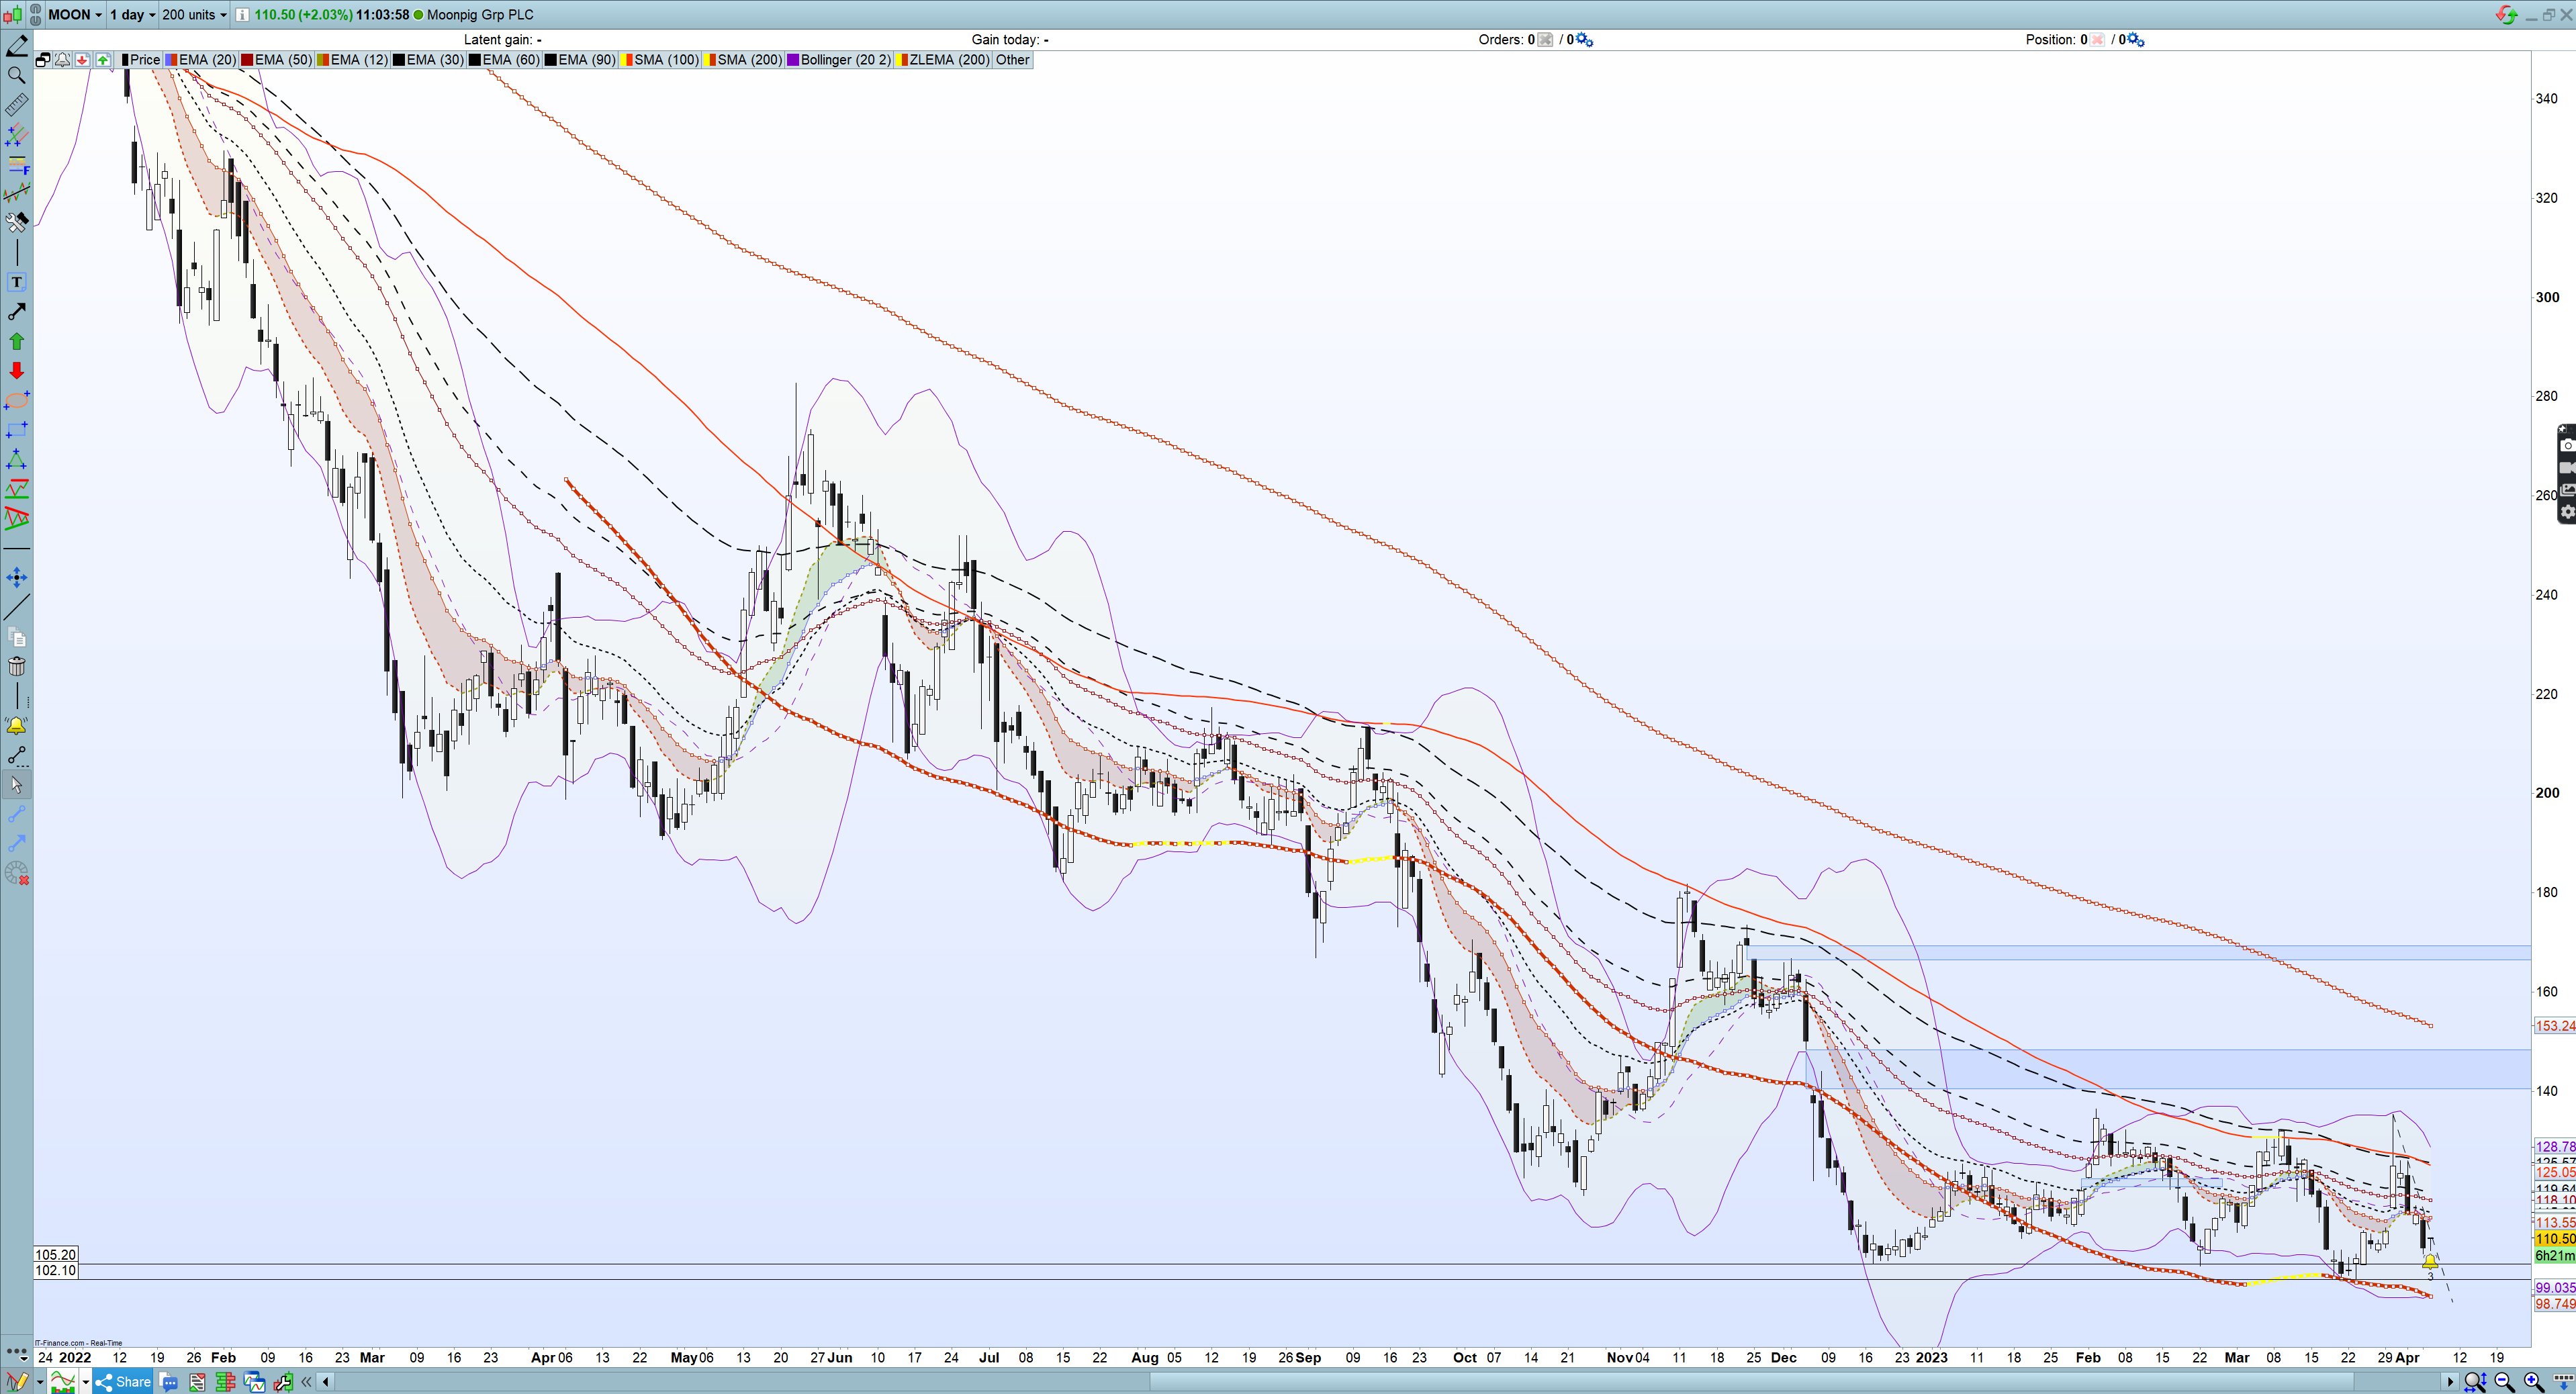Select the ruler measurement tool
This screenshot has height=1394, width=2576.
16,104
